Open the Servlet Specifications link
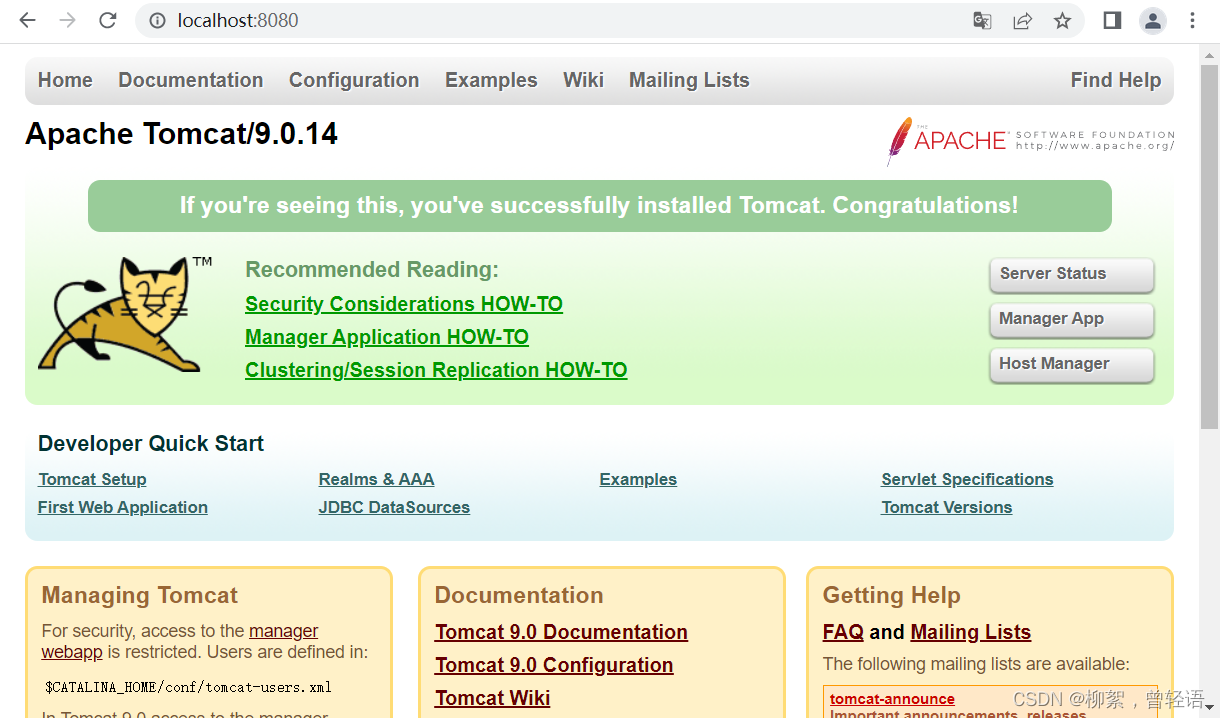The image size is (1220, 718). 967,479
